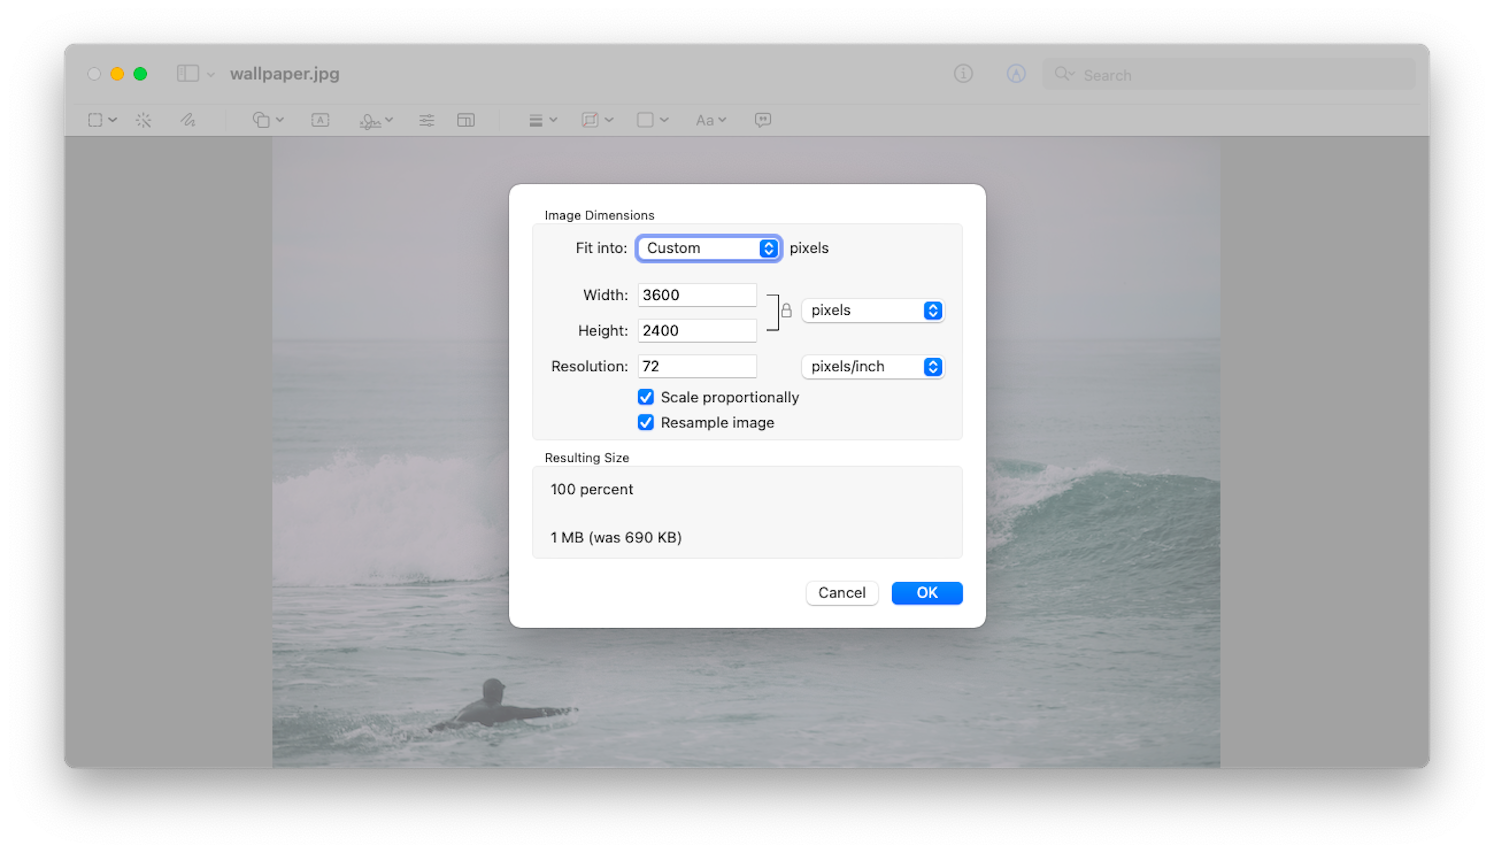Confirm resize by clicking OK
This screenshot has width=1494, height=853.
click(x=926, y=592)
